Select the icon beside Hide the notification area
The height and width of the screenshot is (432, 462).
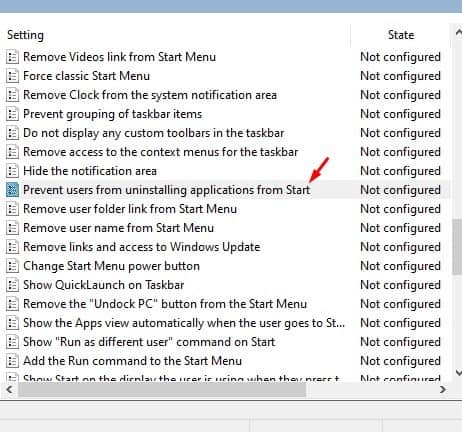click(x=12, y=171)
